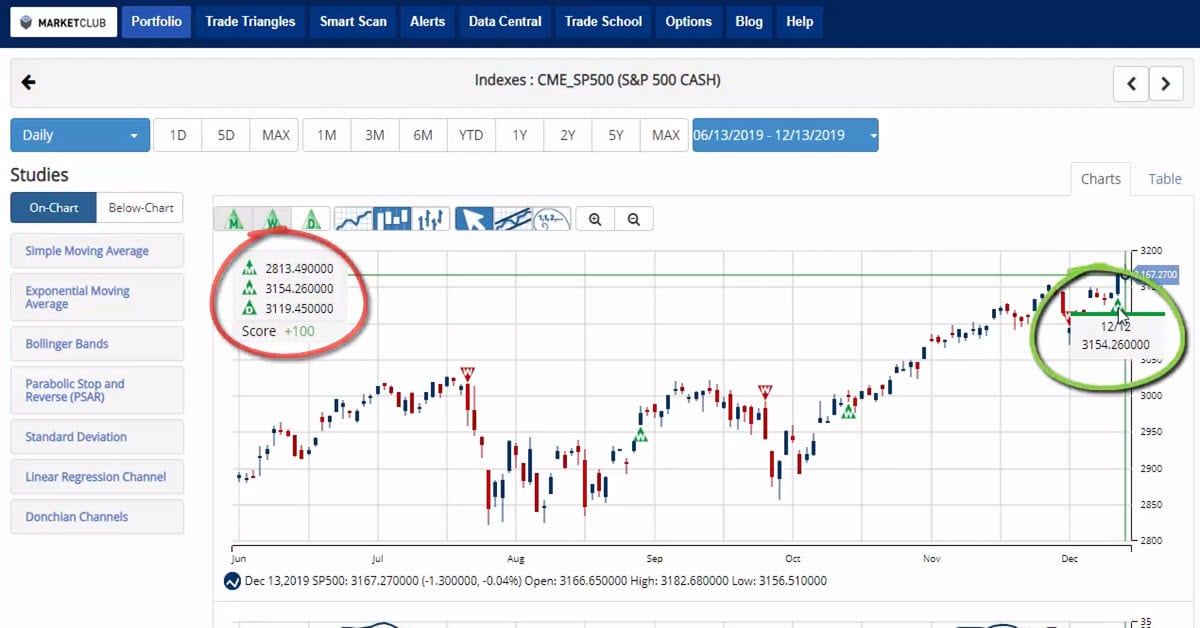Click the 12/12 green triangle marker
Image resolution: width=1200 pixels, height=628 pixels.
click(x=1118, y=304)
